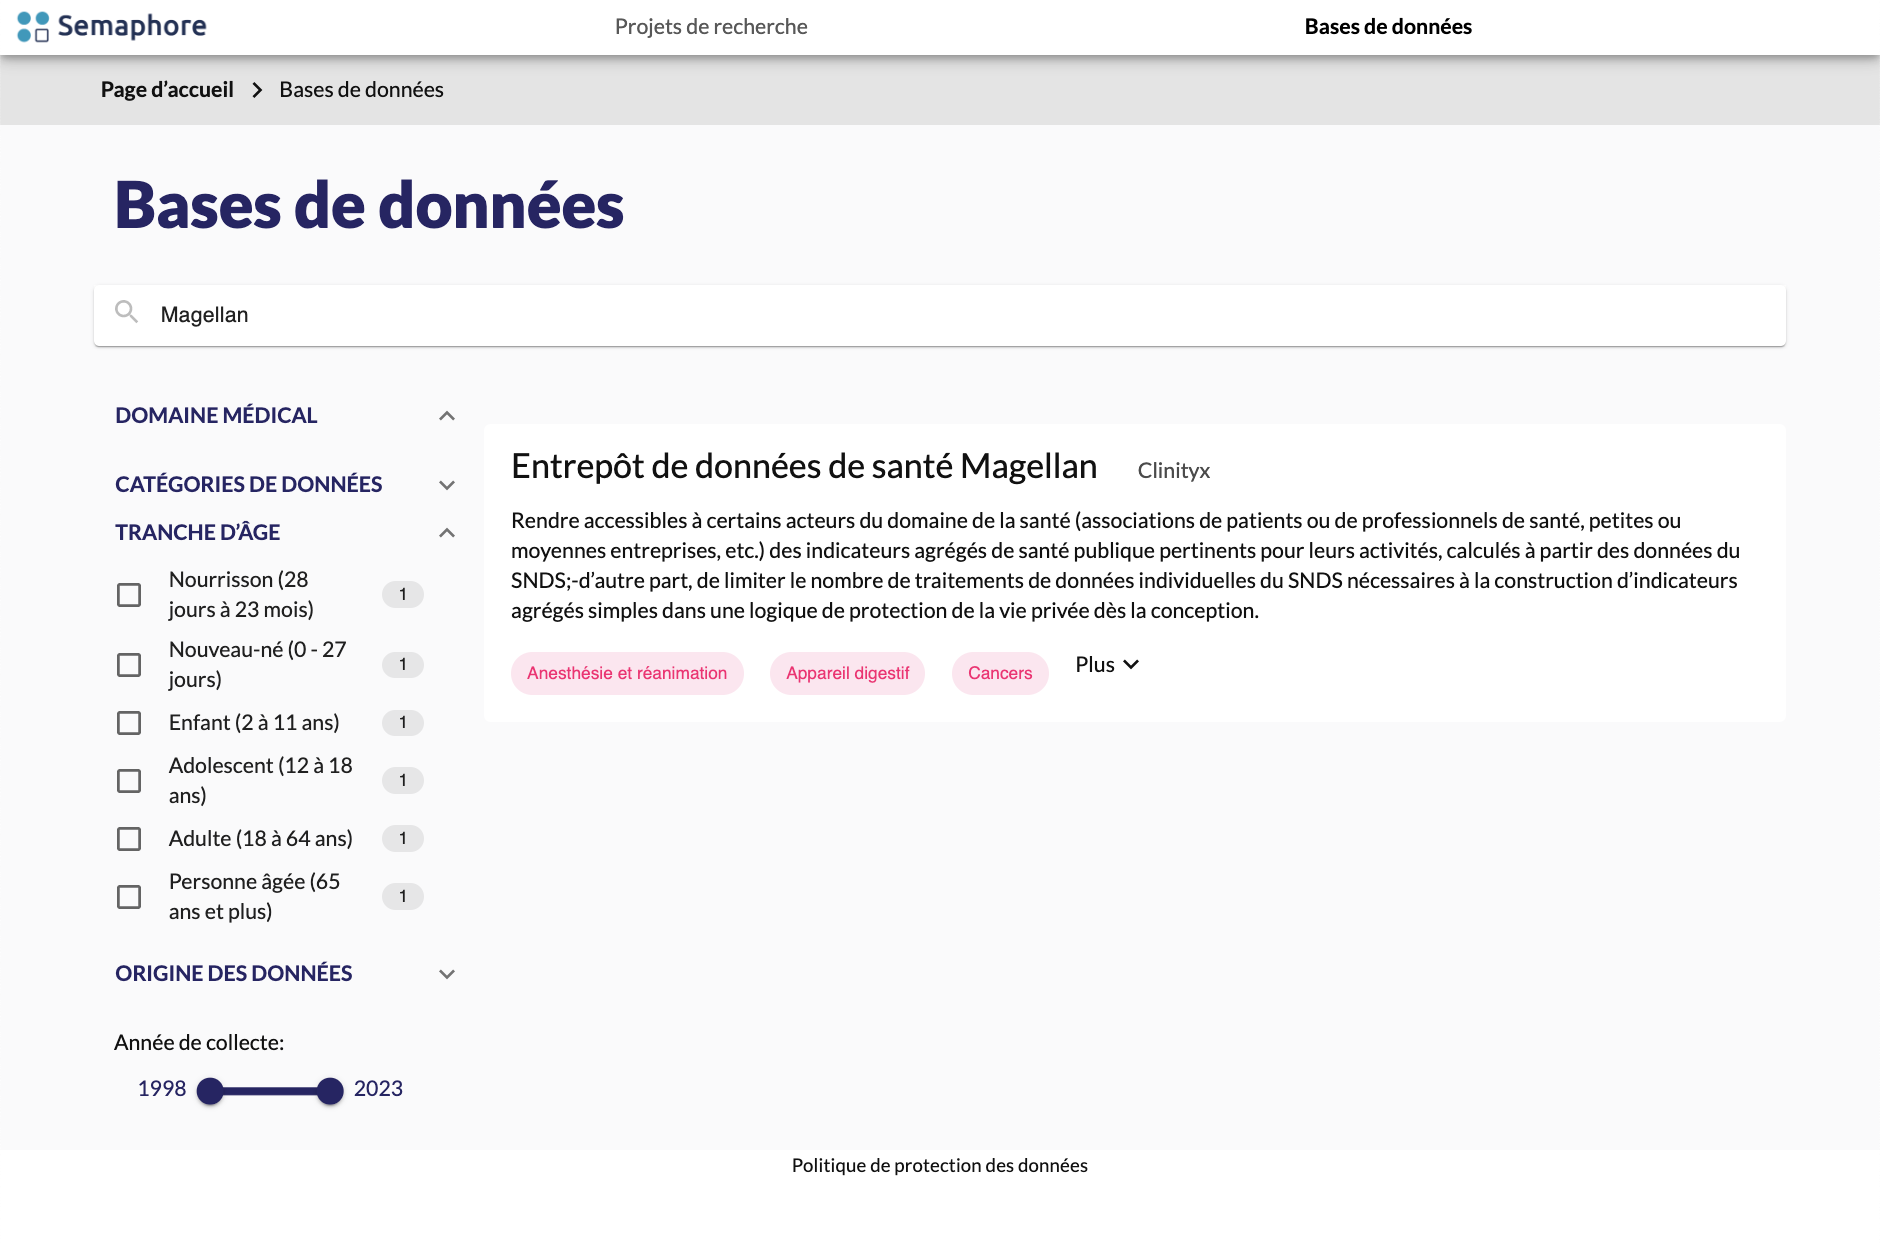Click the Bases de données breadcrumb
This screenshot has height=1244, width=1880.
(361, 90)
